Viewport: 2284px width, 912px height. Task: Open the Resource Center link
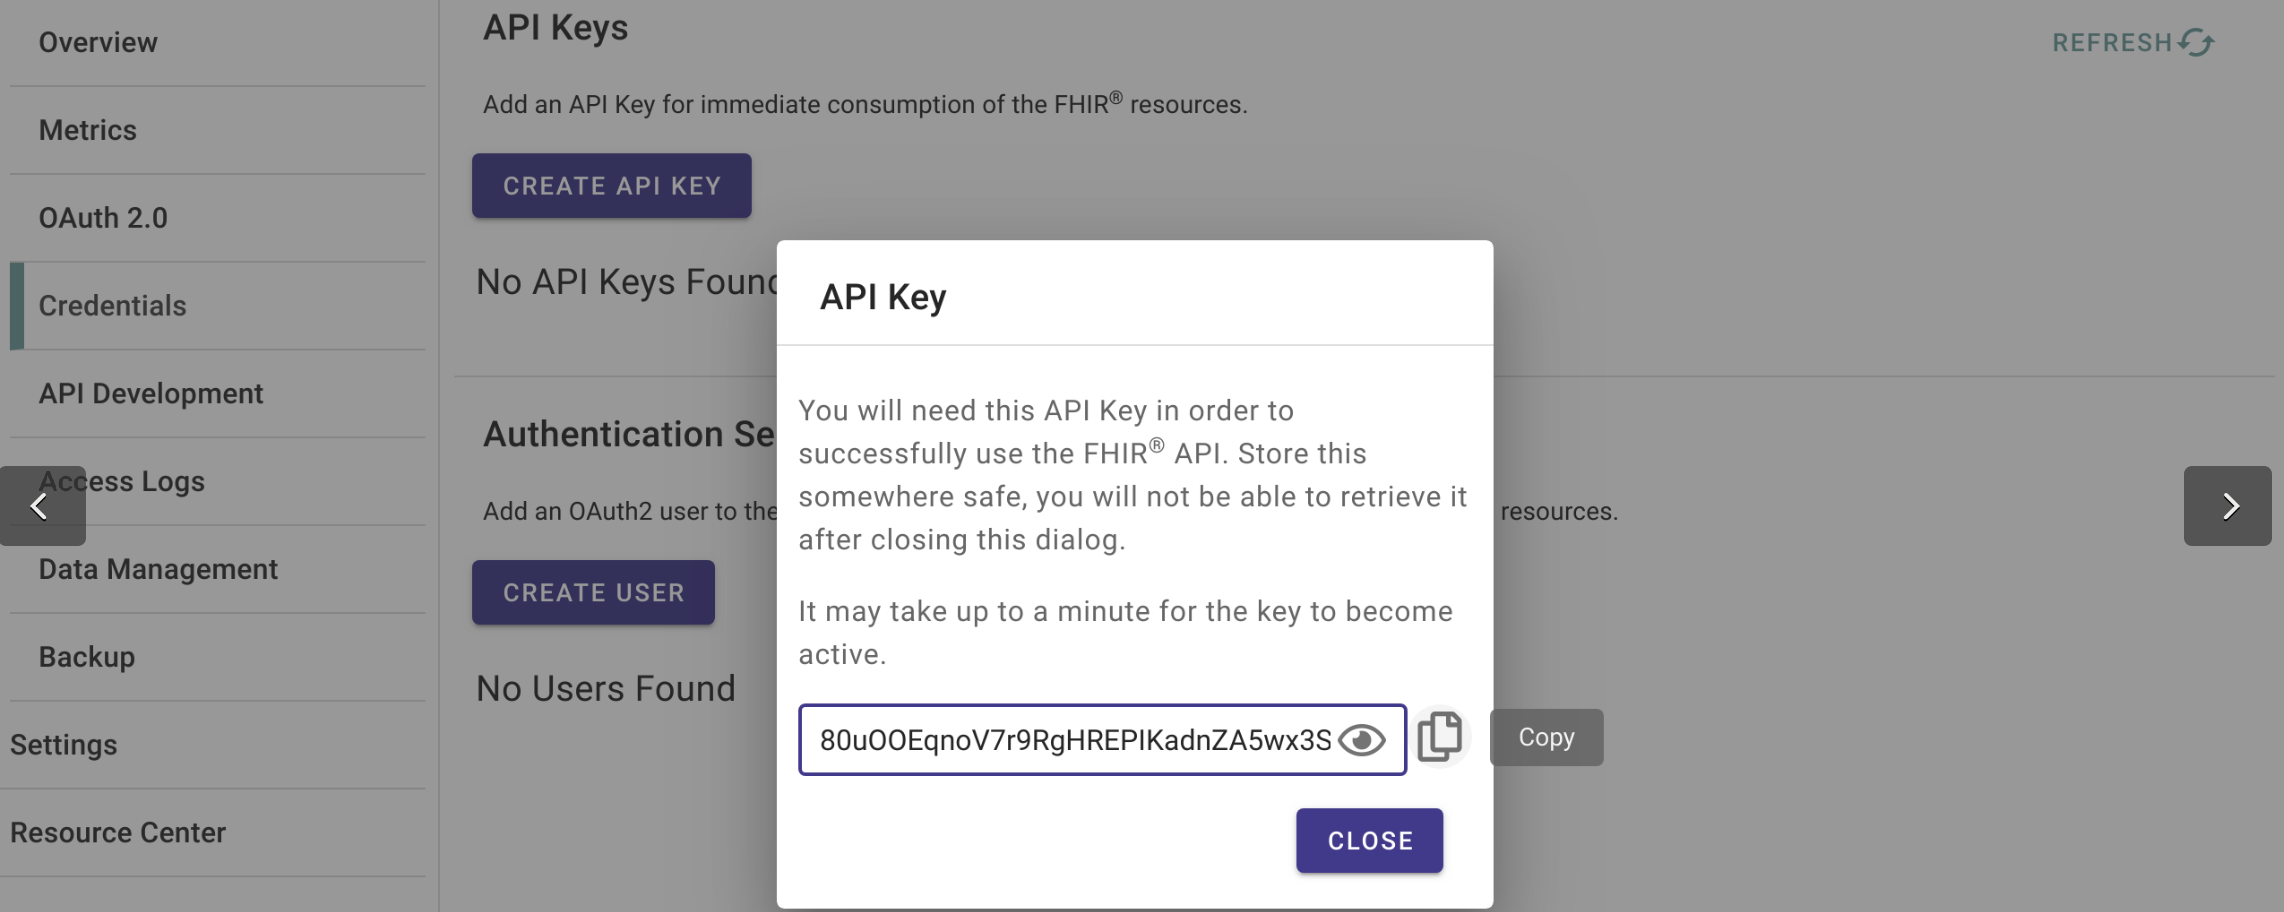coord(118,833)
